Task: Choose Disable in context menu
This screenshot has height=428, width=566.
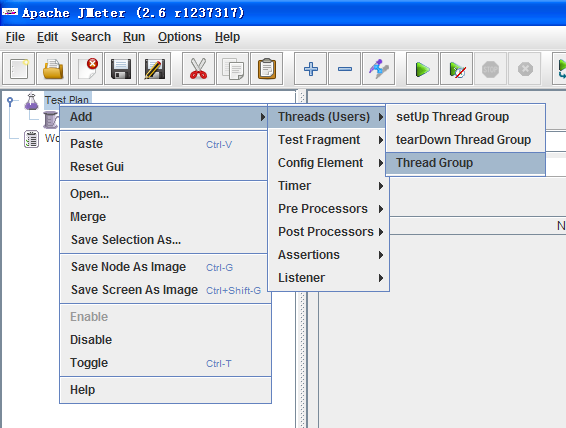Action: [165, 340]
